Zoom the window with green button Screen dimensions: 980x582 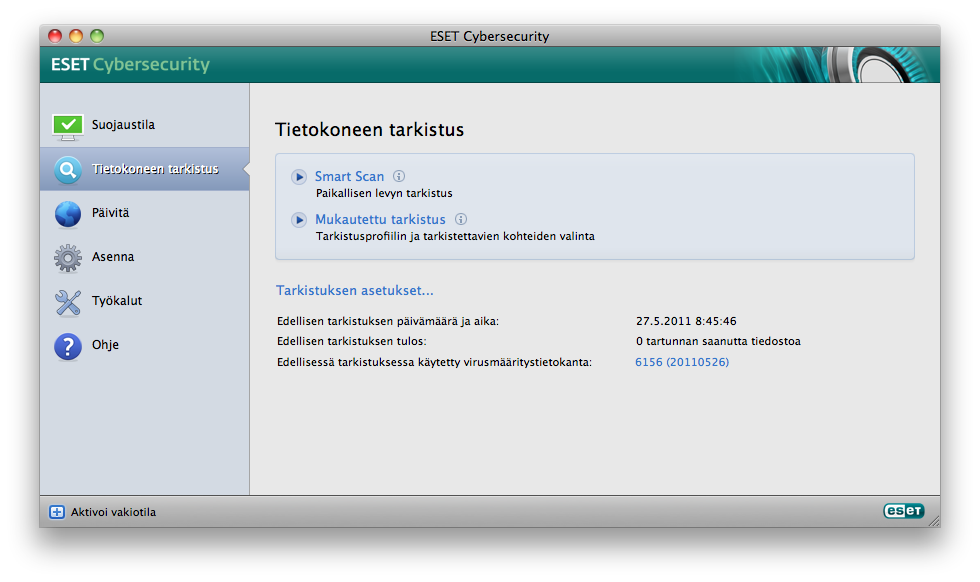click(97, 36)
